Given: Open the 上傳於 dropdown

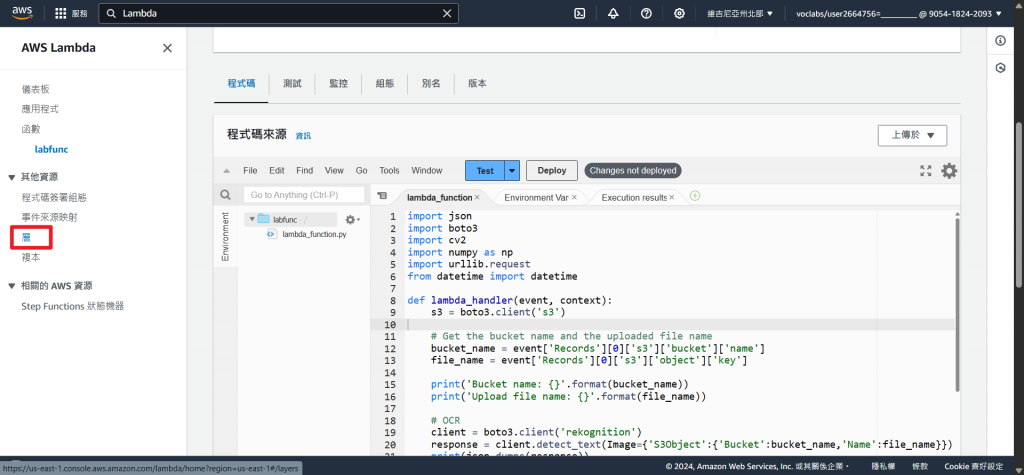Looking at the screenshot, I should [x=912, y=135].
